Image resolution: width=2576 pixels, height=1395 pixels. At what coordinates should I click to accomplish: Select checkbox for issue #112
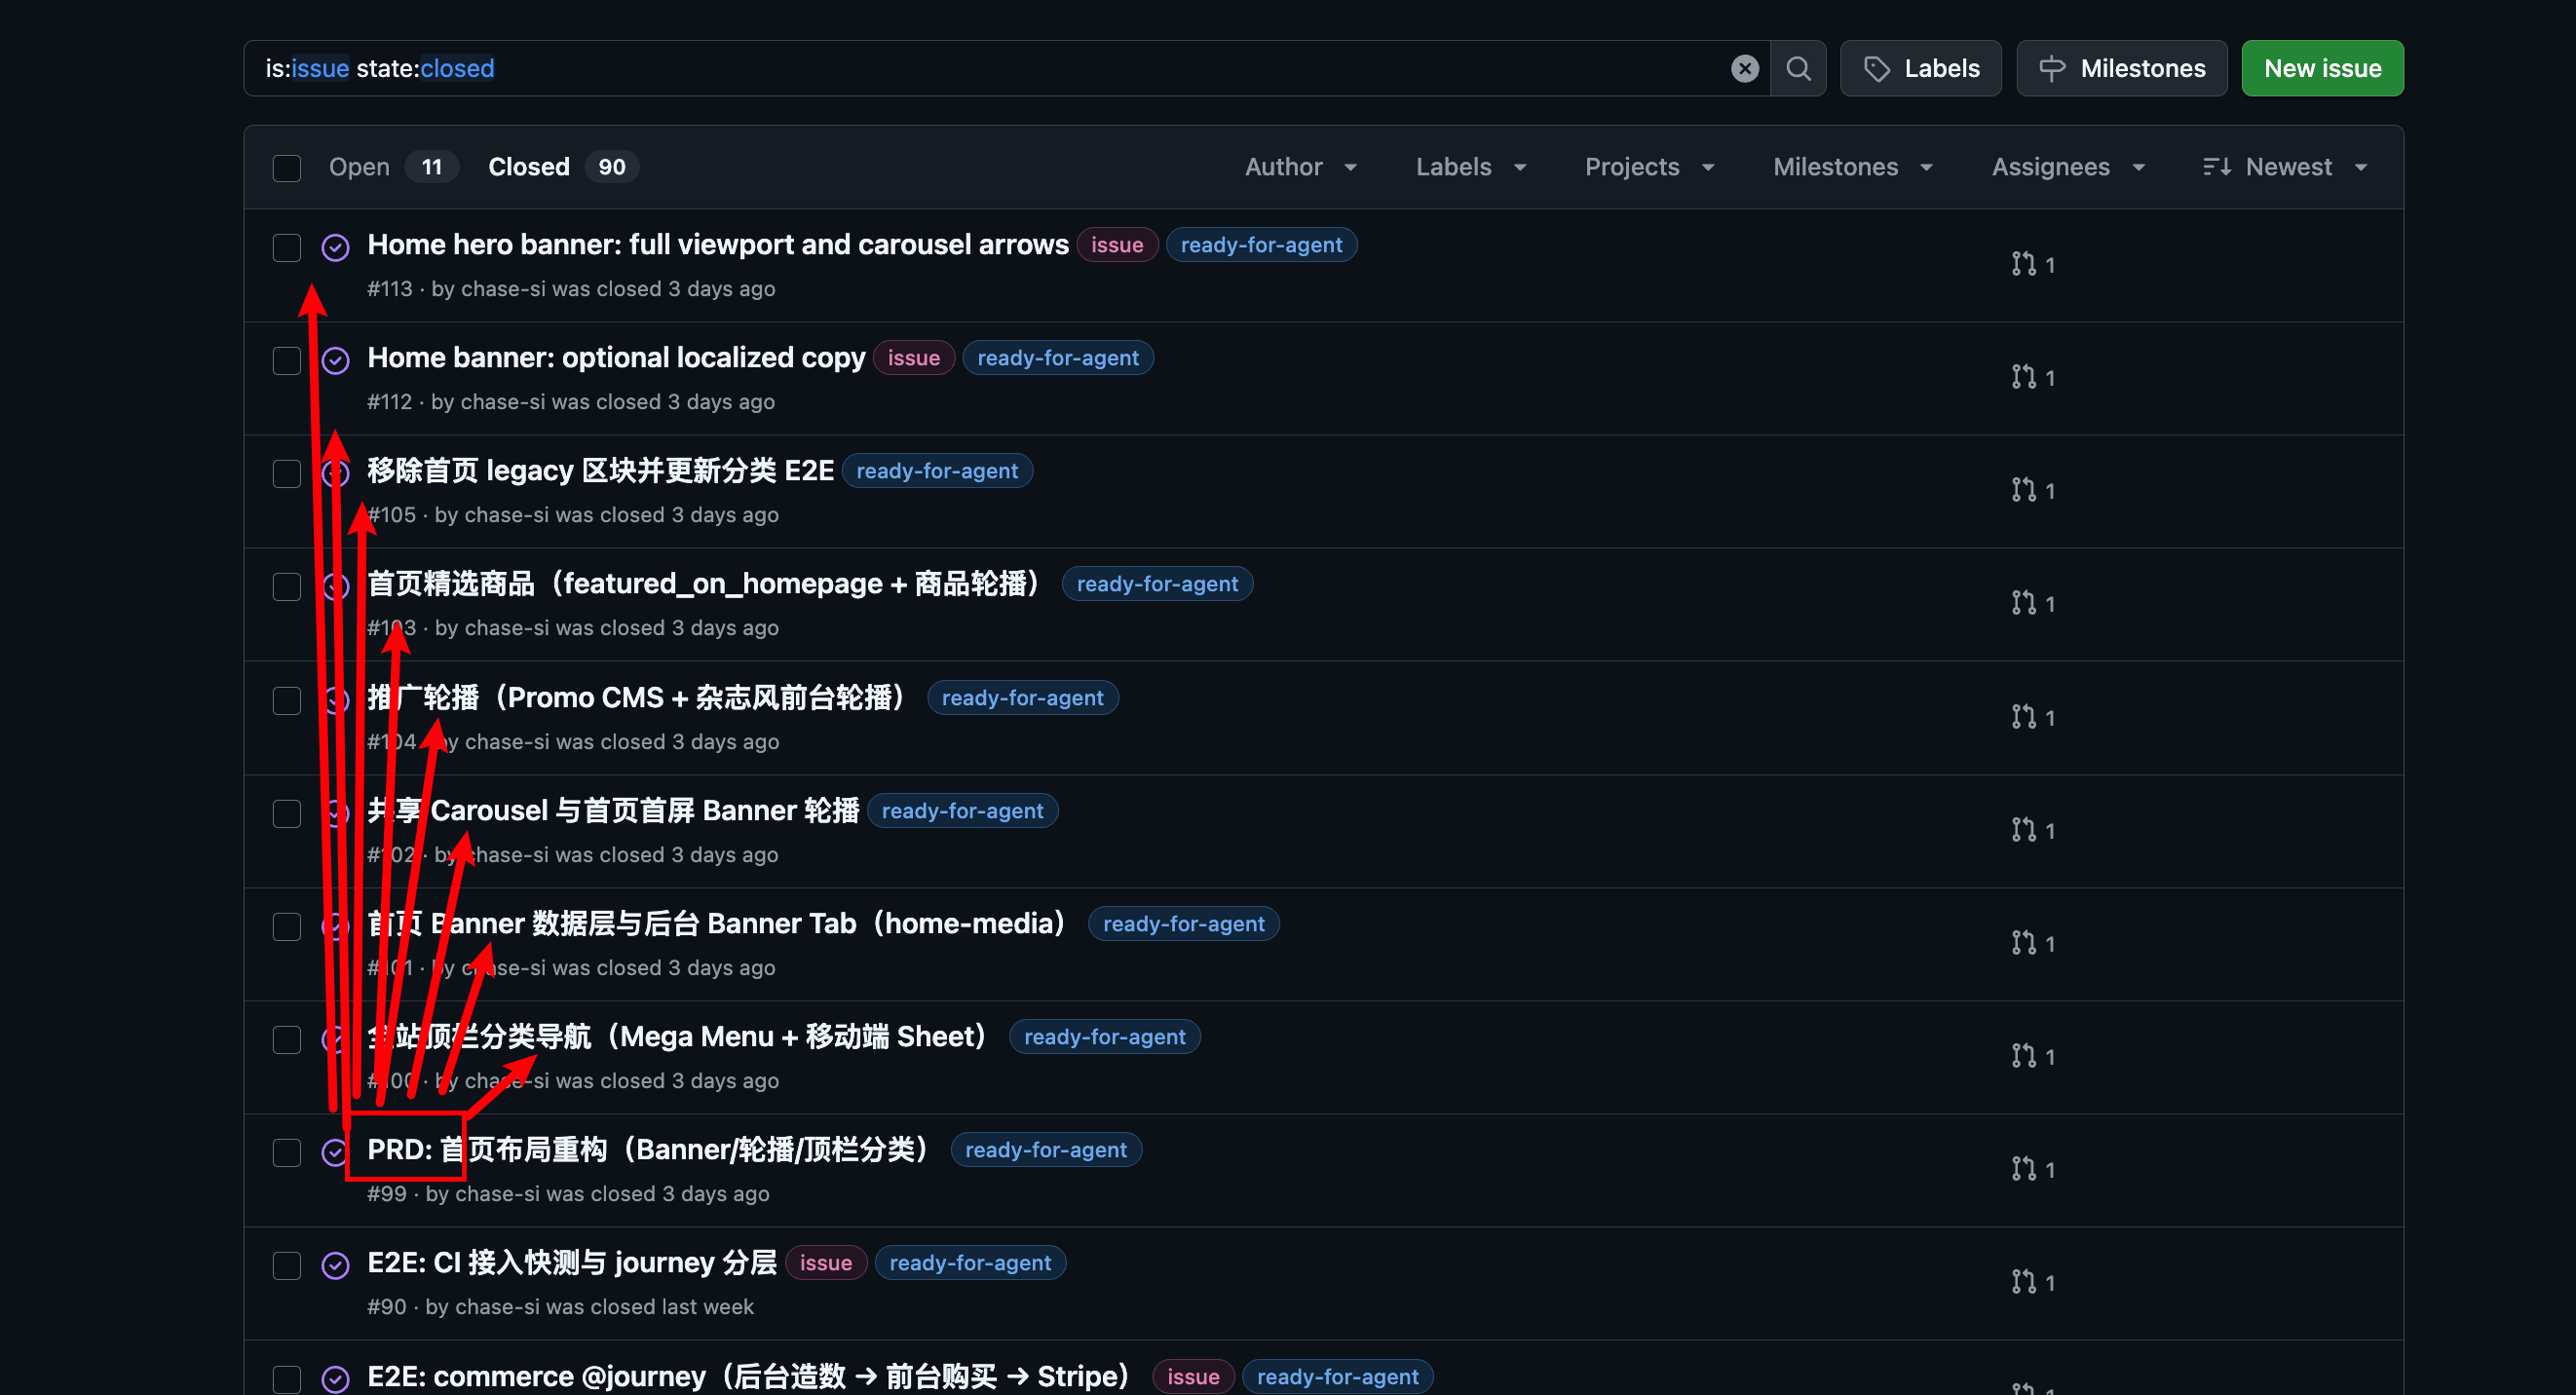(287, 360)
